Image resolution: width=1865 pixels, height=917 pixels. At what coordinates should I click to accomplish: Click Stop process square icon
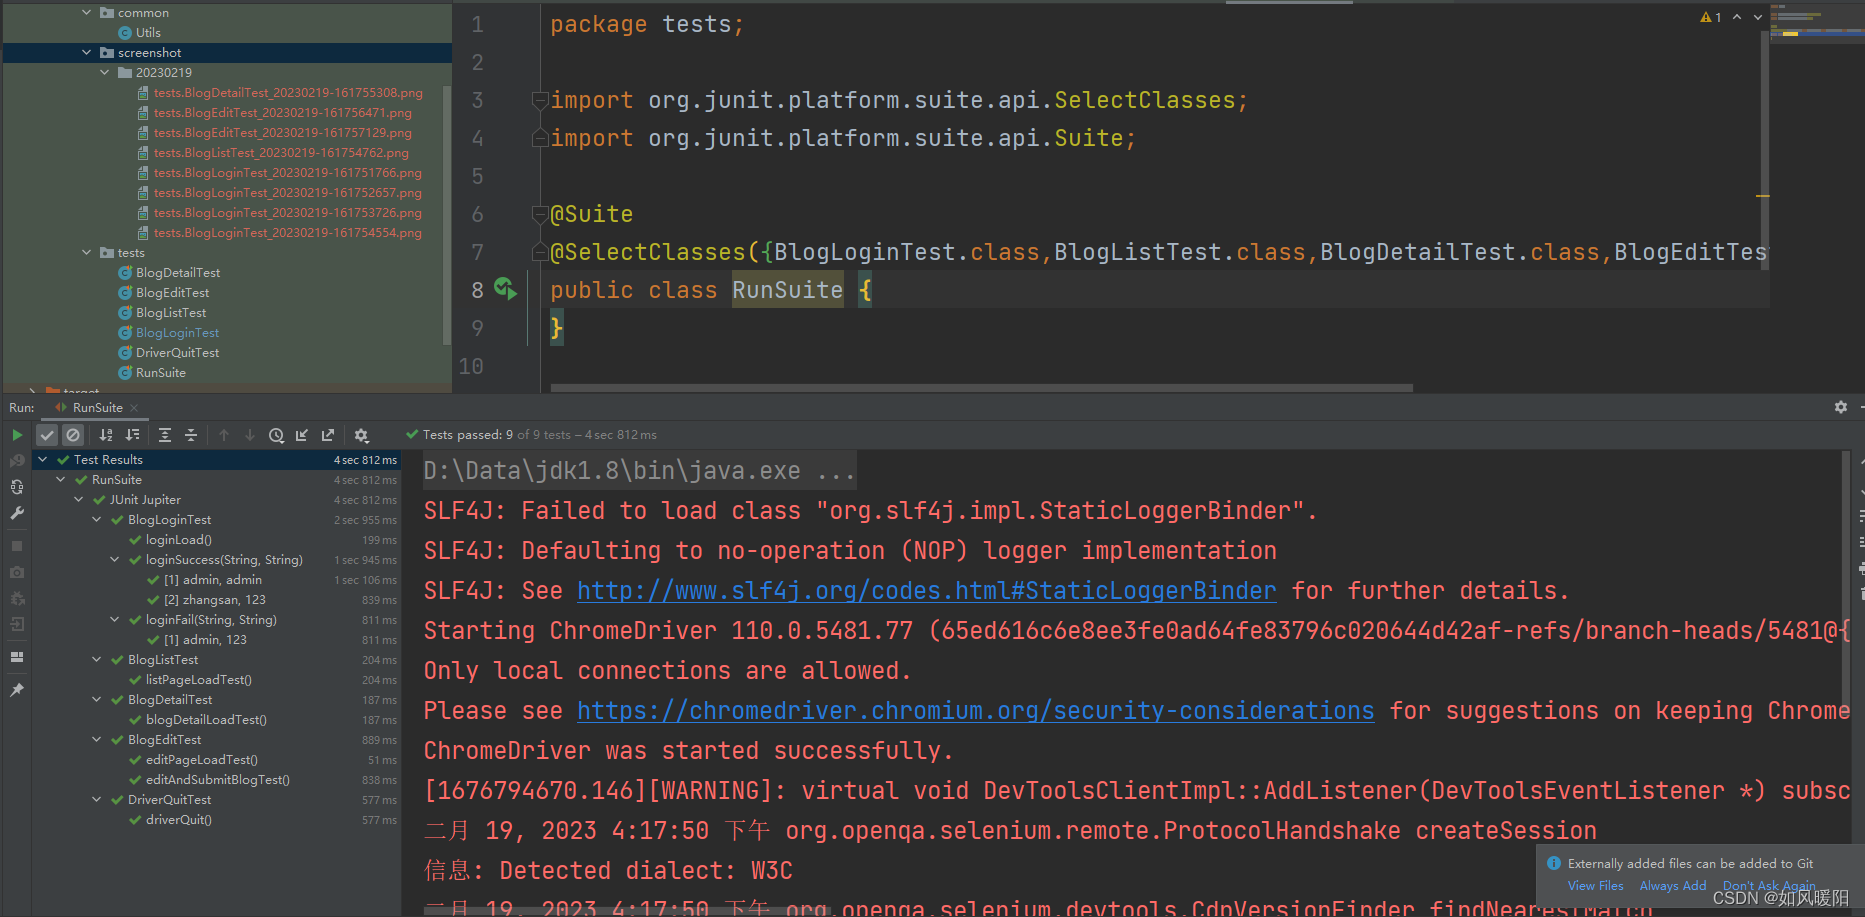[17, 546]
